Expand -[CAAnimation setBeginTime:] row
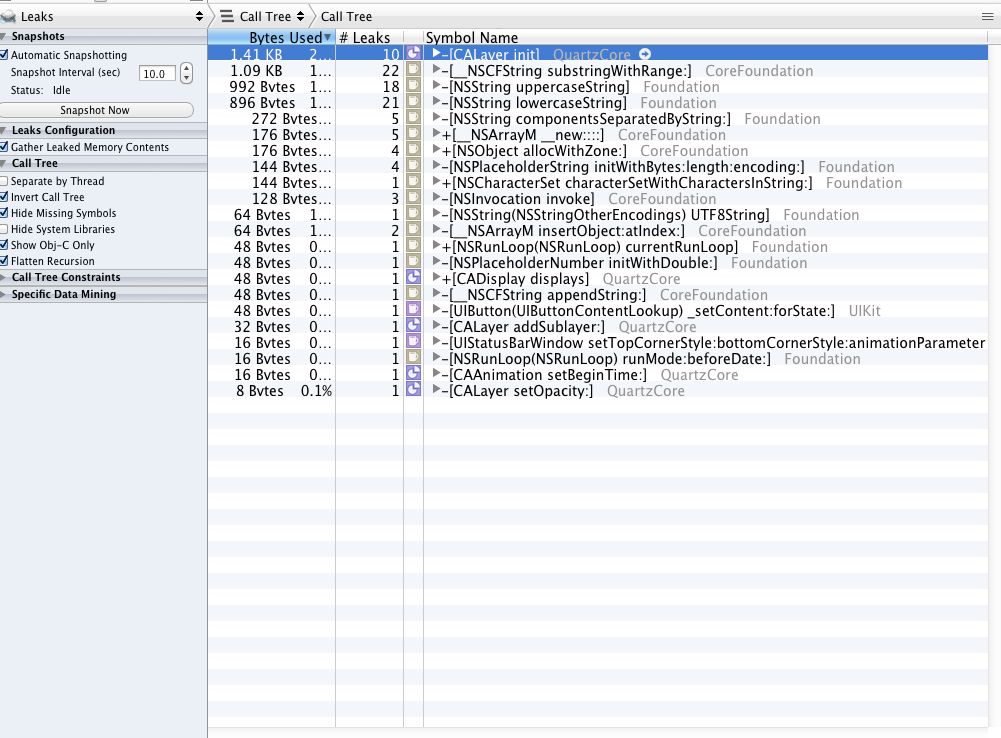 point(437,373)
